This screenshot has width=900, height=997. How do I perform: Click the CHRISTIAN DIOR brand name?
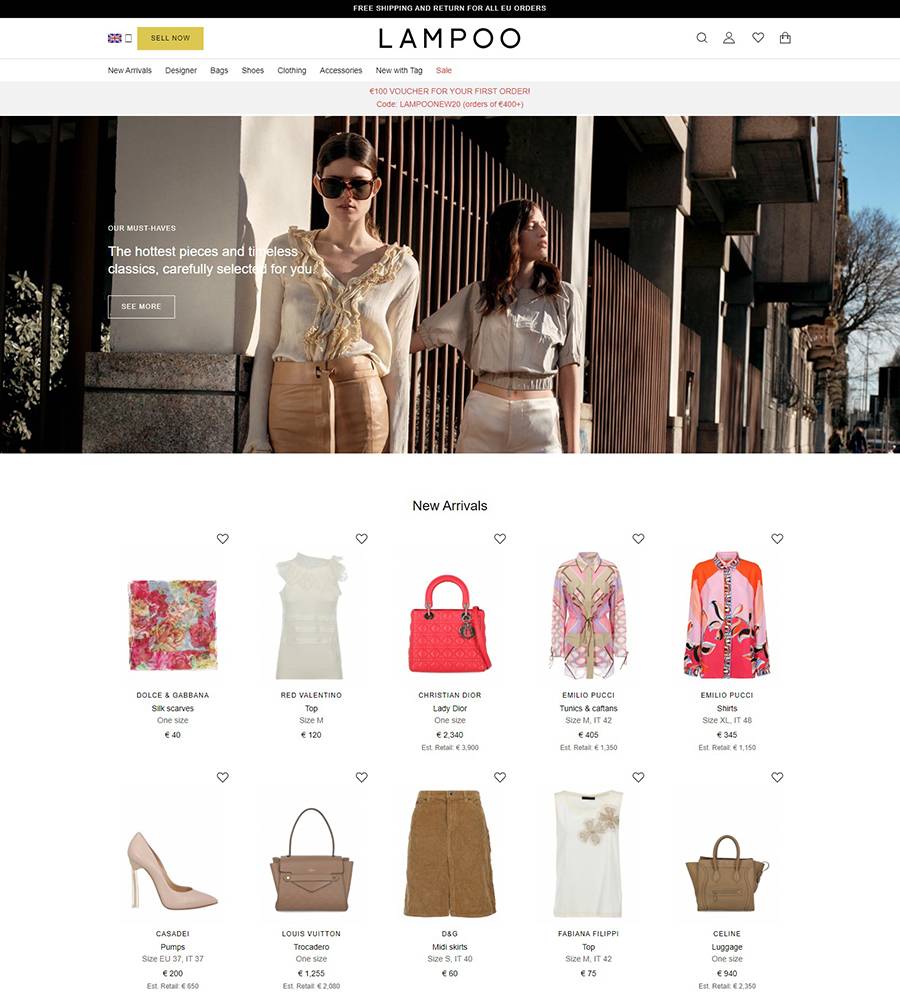tap(450, 695)
